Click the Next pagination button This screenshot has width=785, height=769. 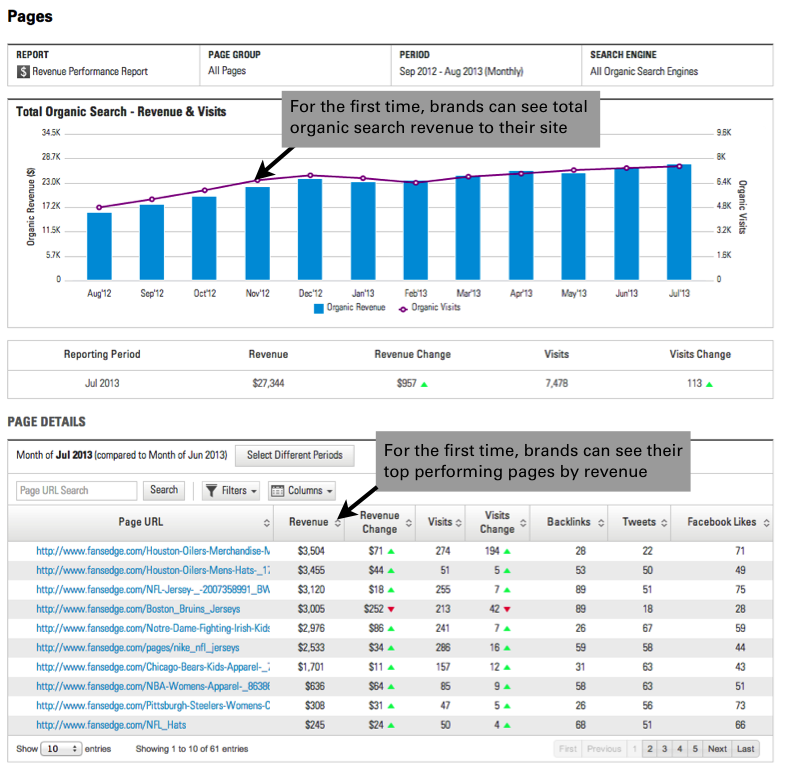717,749
